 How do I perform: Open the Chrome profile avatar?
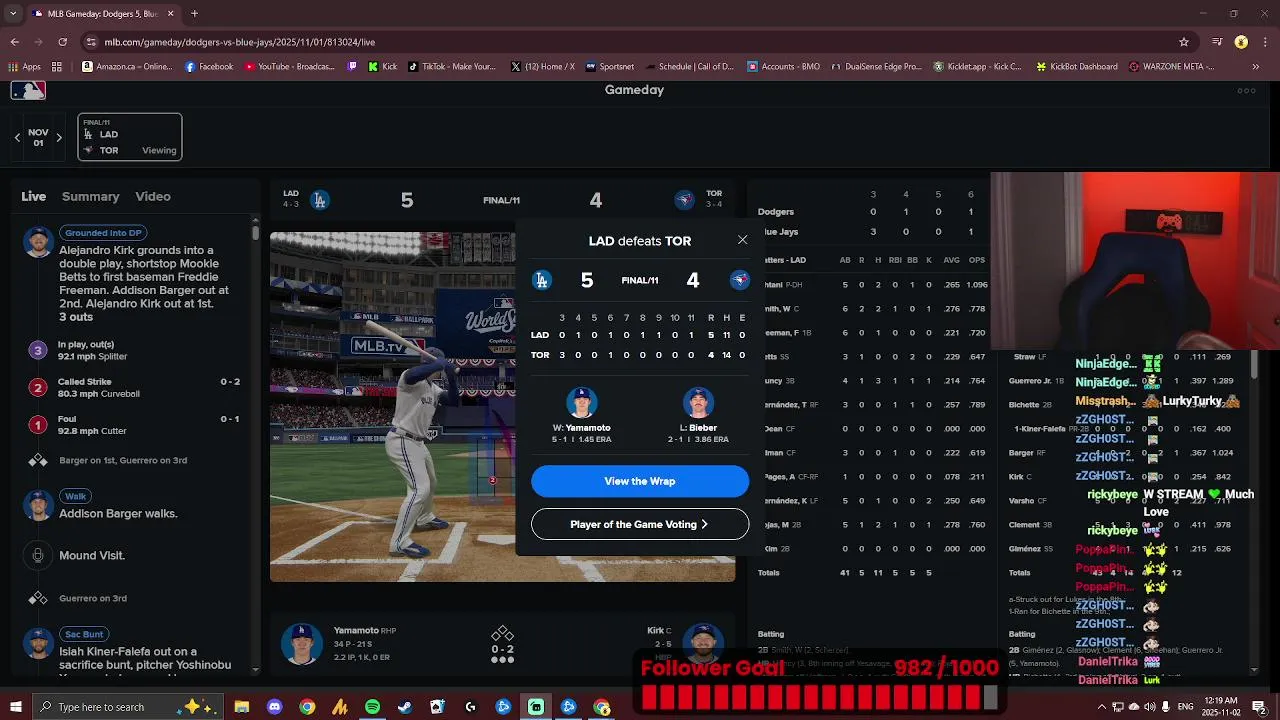(x=1241, y=42)
